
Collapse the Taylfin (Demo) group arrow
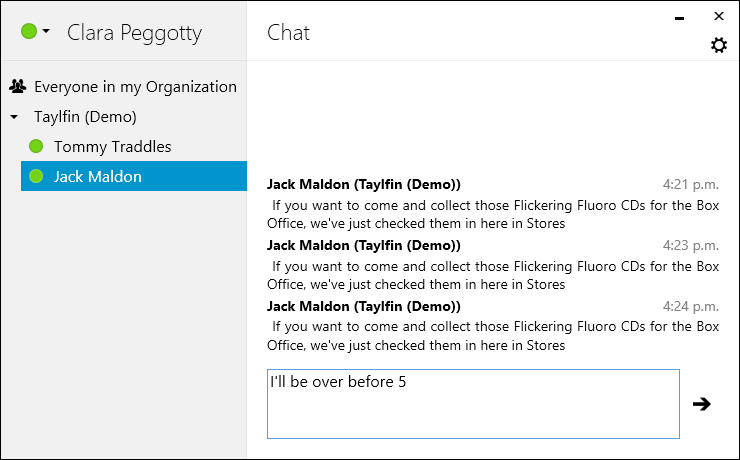point(14,117)
